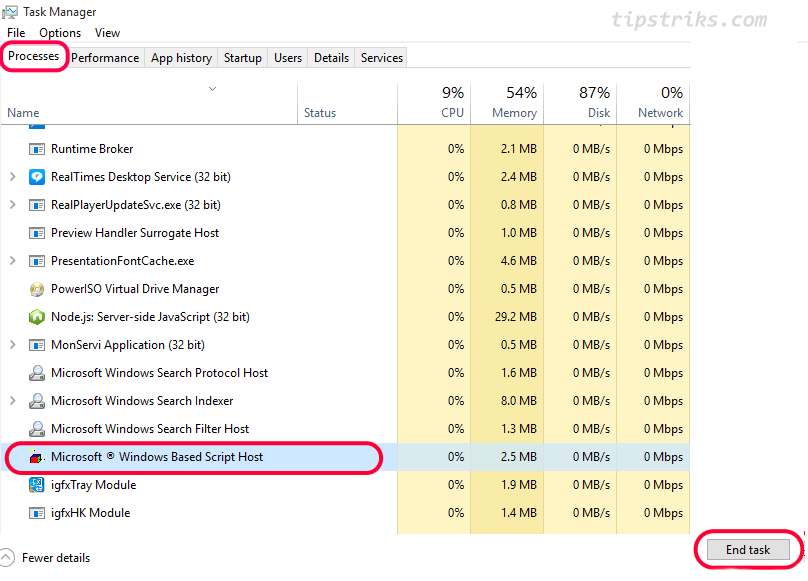Screen dimensions: 808x581
Task: Click the 1.9 MB memory value
Action: click(518, 485)
